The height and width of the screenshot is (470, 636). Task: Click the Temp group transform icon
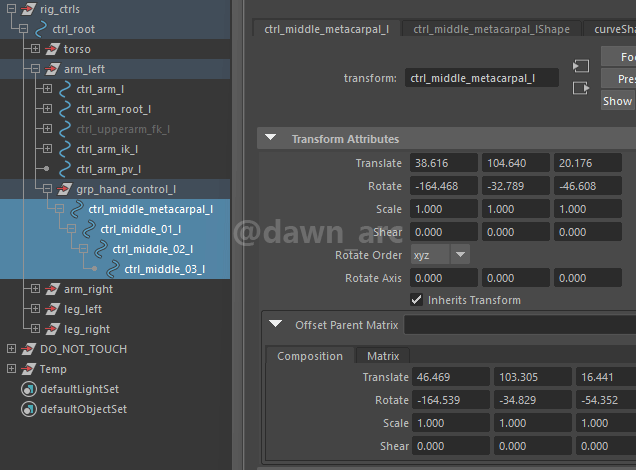[x=28, y=369]
